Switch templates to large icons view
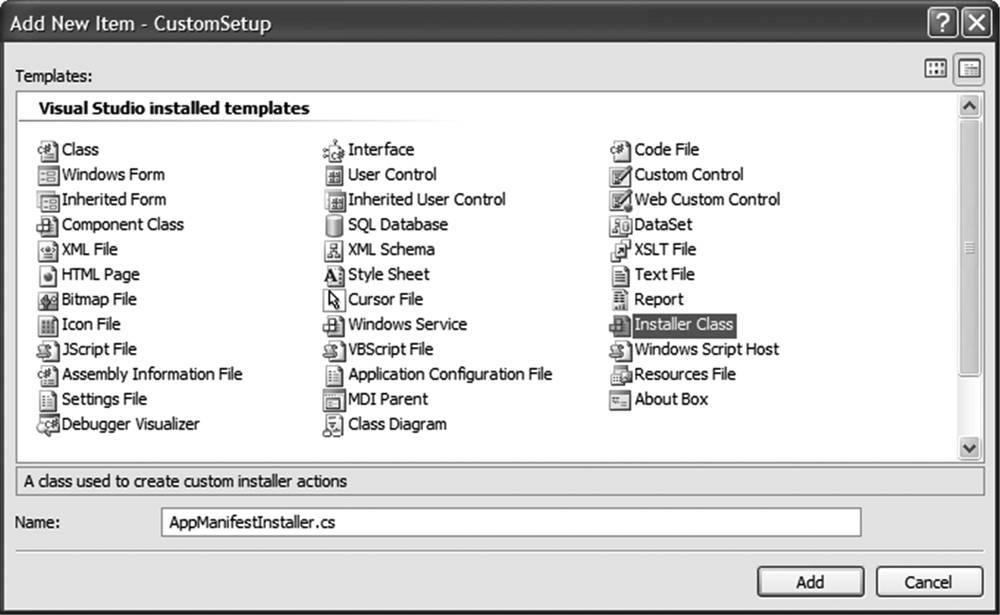The image size is (1000, 615). (x=936, y=68)
